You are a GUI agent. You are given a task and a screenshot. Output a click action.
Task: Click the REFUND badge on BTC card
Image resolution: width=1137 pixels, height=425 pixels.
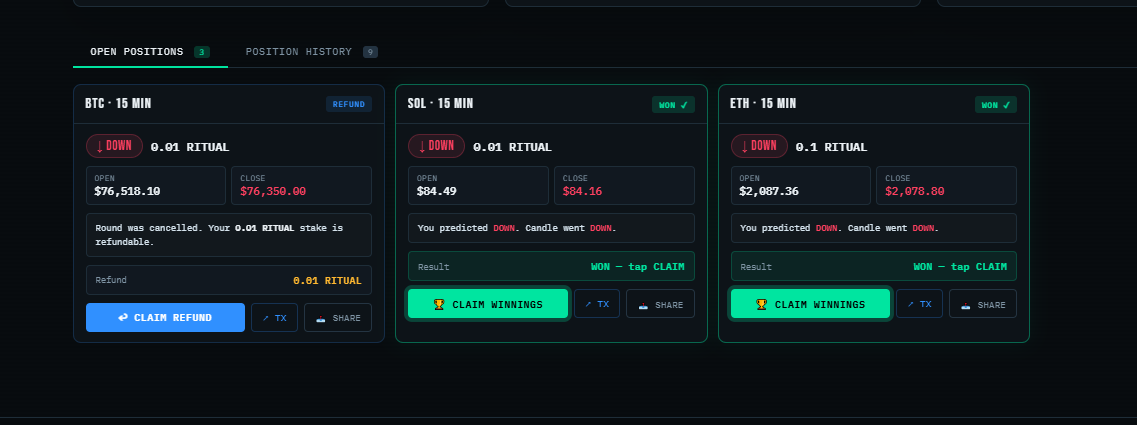coord(349,104)
